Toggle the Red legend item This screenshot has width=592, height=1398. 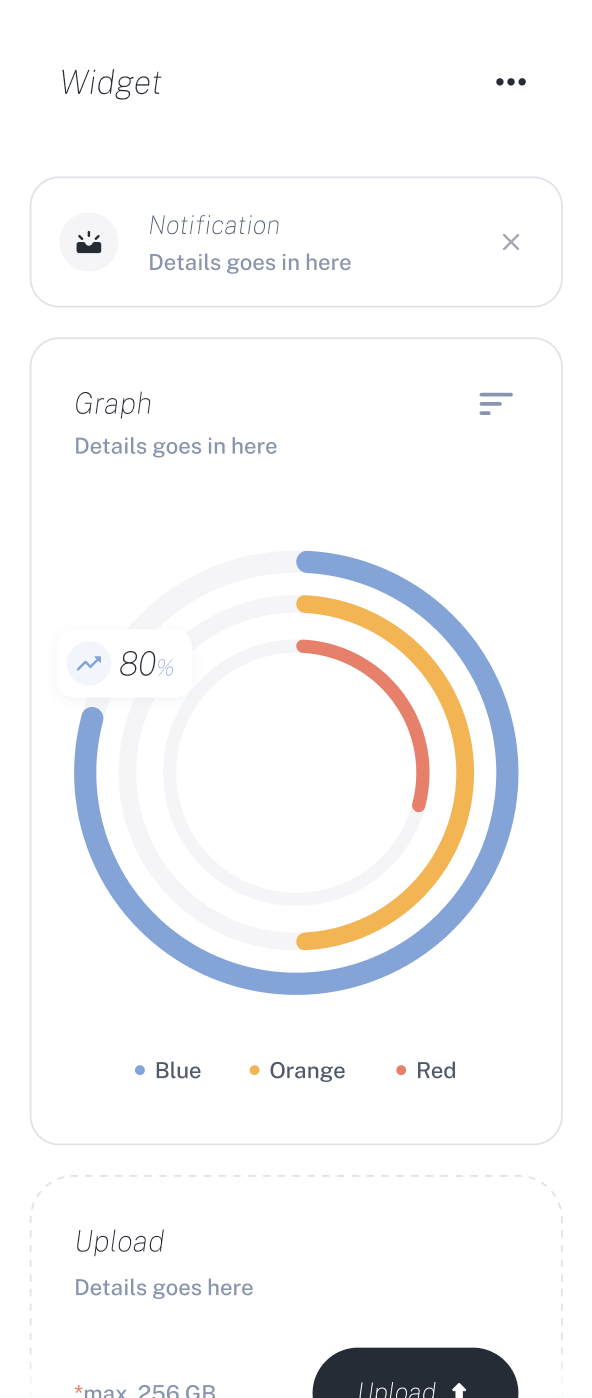[426, 1070]
